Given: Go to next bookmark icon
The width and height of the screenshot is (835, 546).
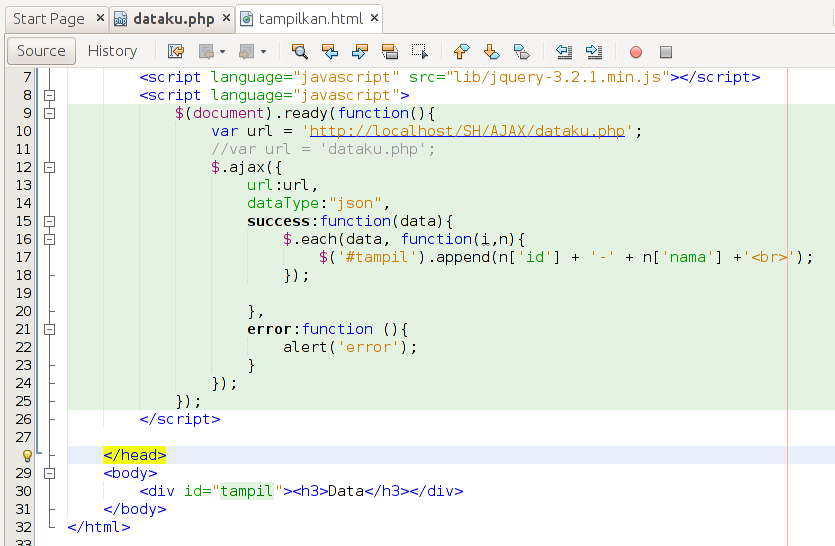Looking at the screenshot, I should [492, 52].
